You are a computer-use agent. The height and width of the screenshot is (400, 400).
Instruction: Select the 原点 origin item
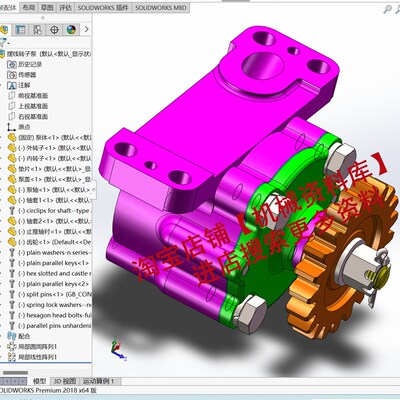[19, 127]
